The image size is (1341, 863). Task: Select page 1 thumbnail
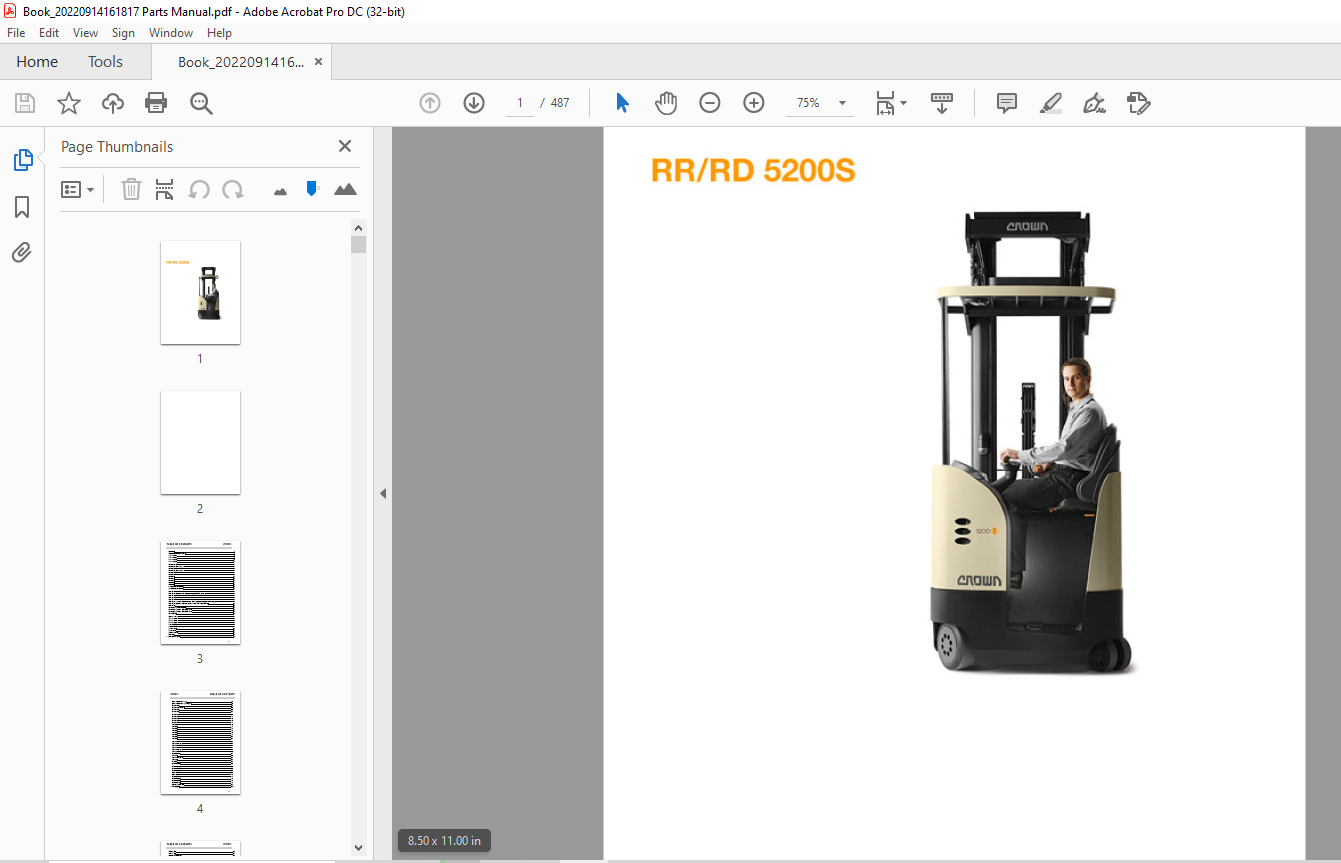[x=200, y=292]
